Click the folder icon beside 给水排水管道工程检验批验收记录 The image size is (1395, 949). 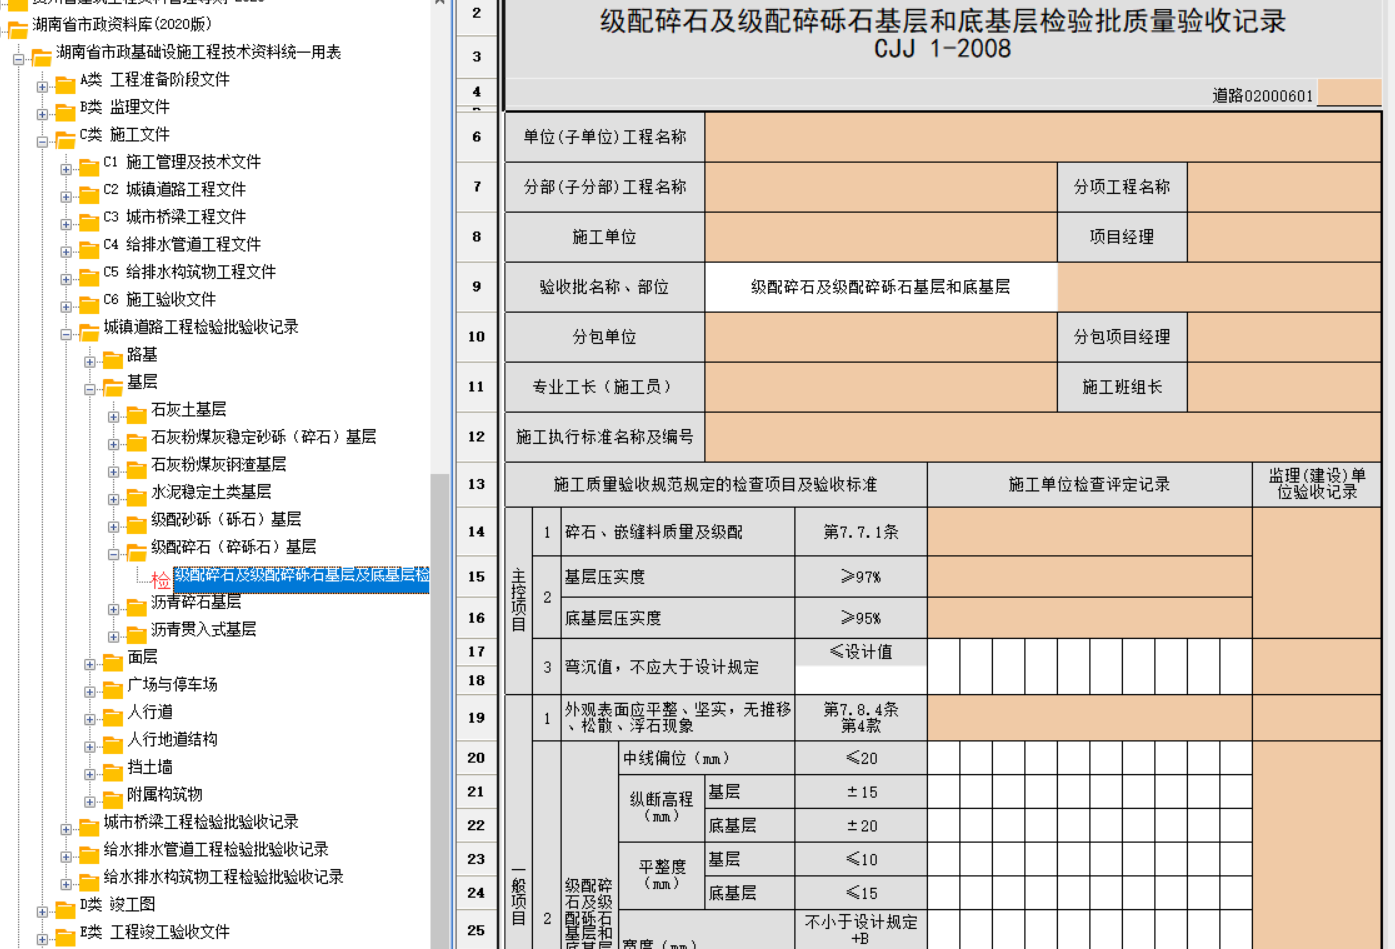(x=89, y=854)
